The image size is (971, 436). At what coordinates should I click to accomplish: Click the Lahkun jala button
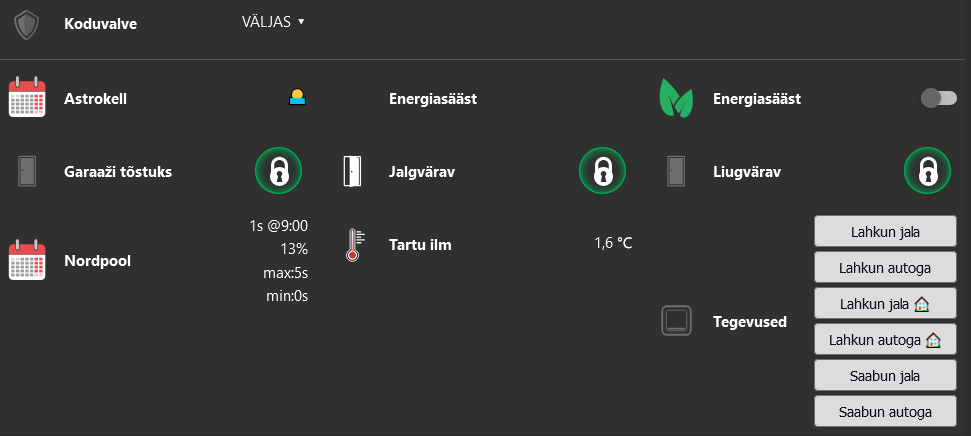[885, 232]
